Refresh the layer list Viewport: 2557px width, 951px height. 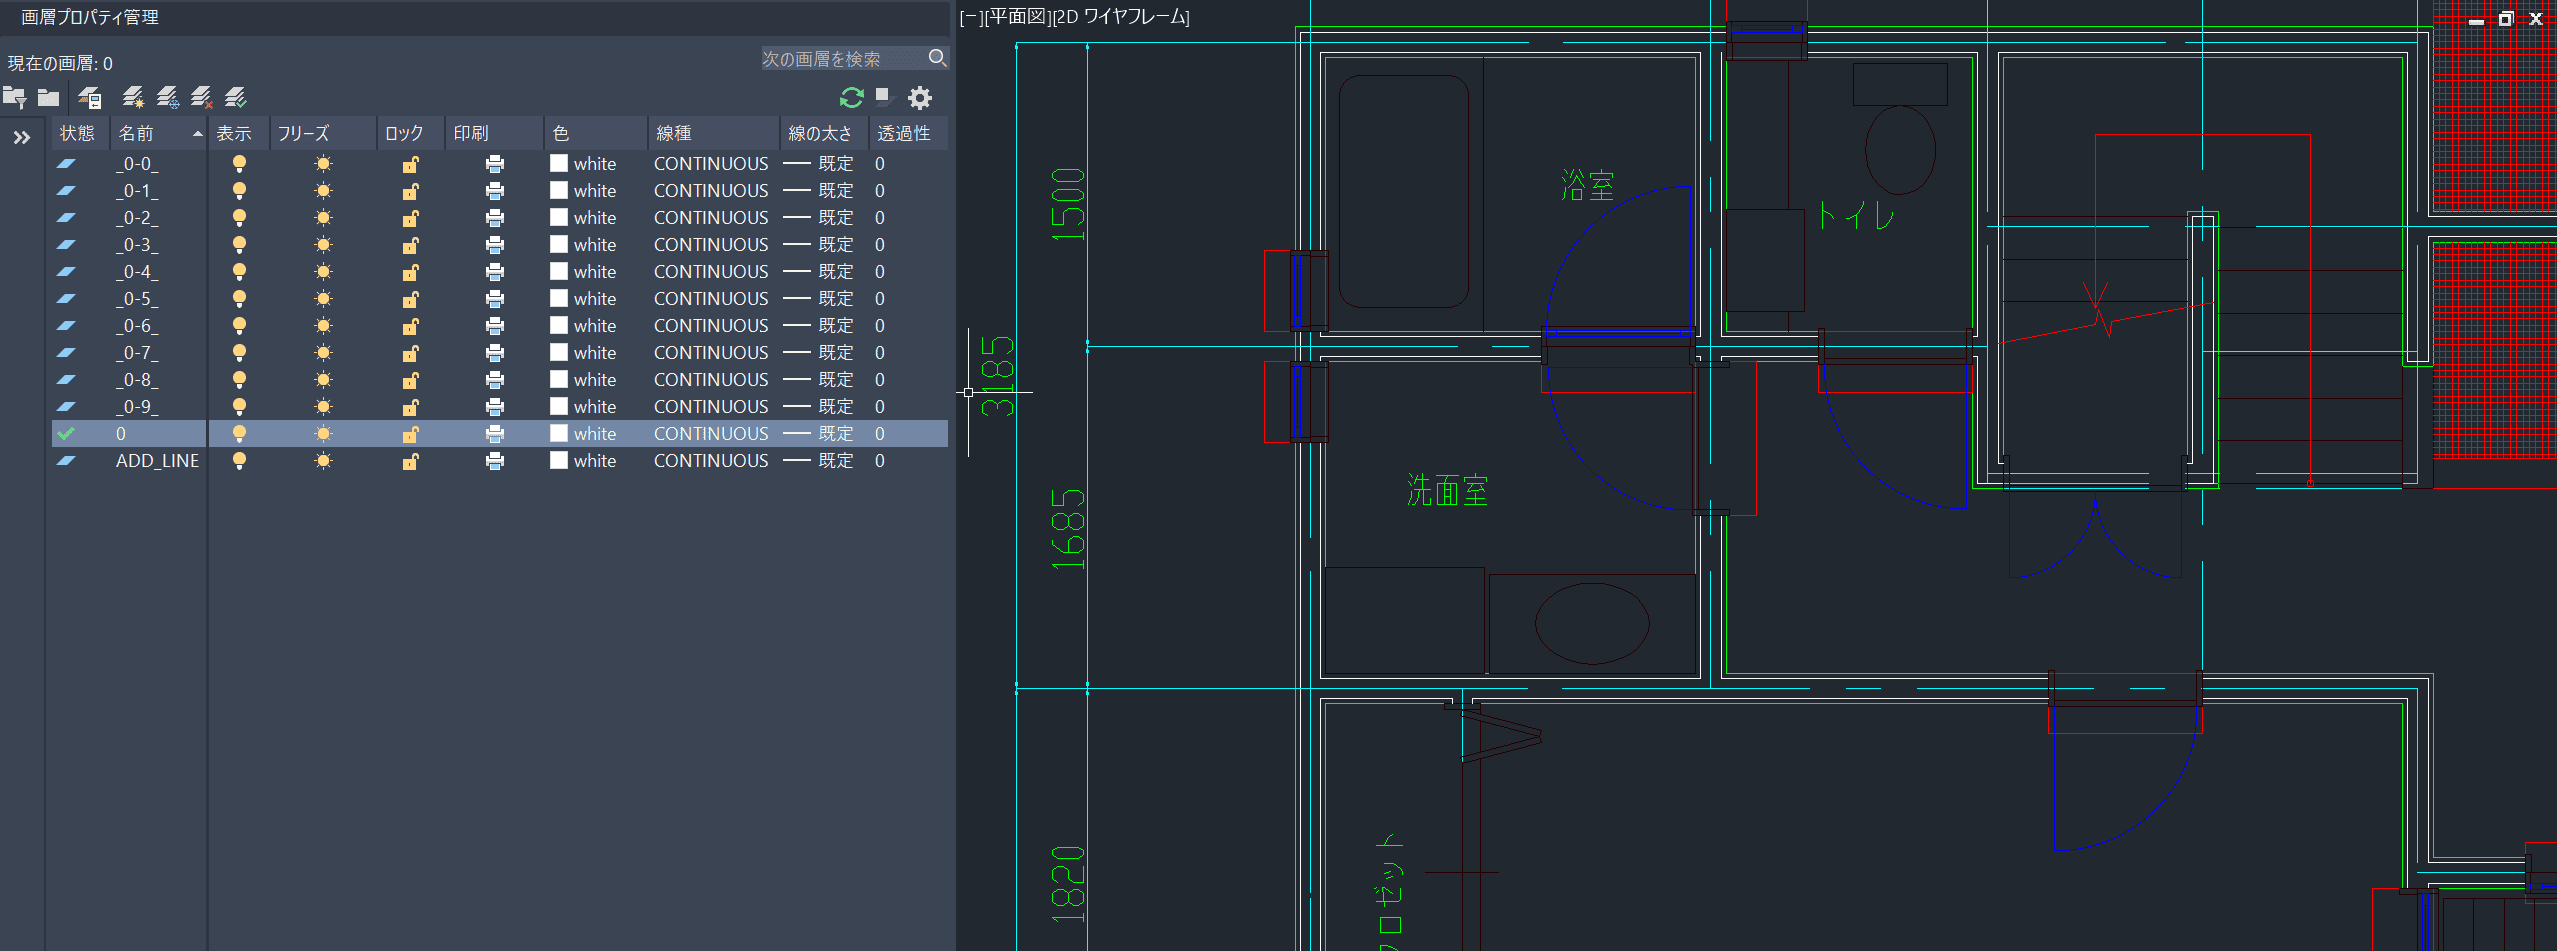(851, 98)
